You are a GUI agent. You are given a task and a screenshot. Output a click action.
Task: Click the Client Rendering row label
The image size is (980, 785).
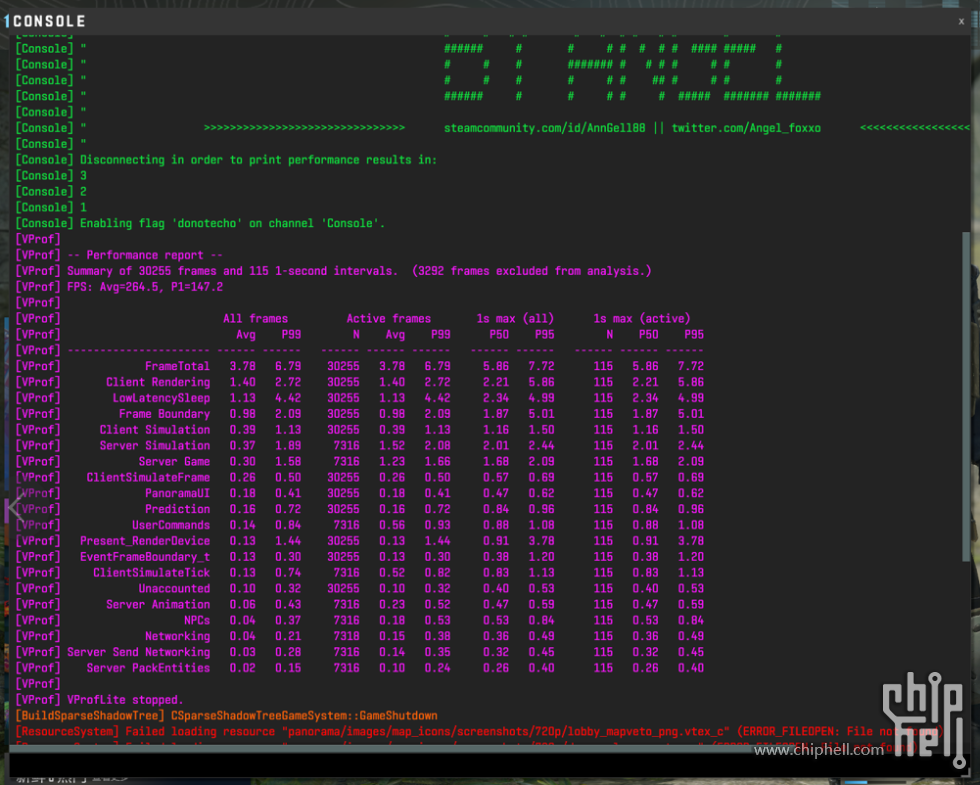pyautogui.click(x=158, y=382)
